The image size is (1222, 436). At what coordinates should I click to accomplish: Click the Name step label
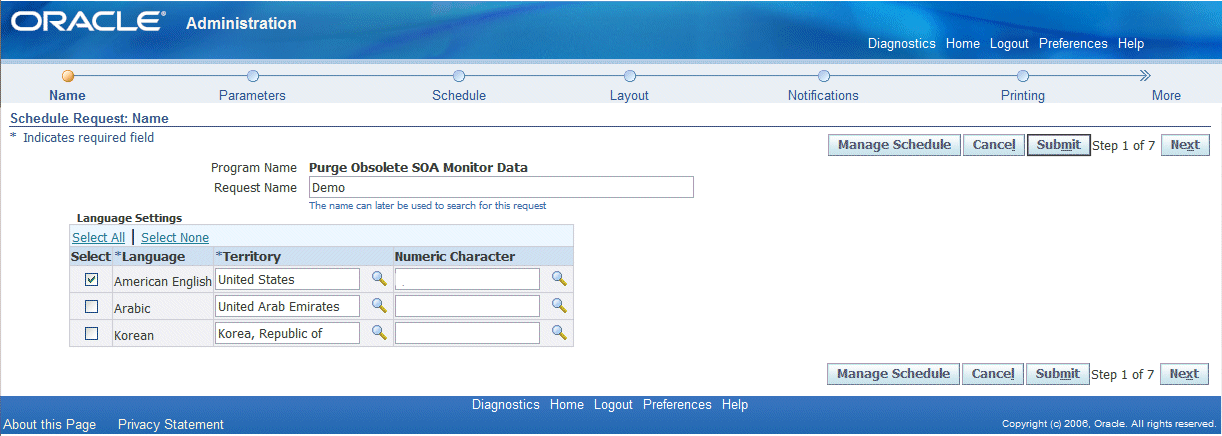tap(67, 96)
